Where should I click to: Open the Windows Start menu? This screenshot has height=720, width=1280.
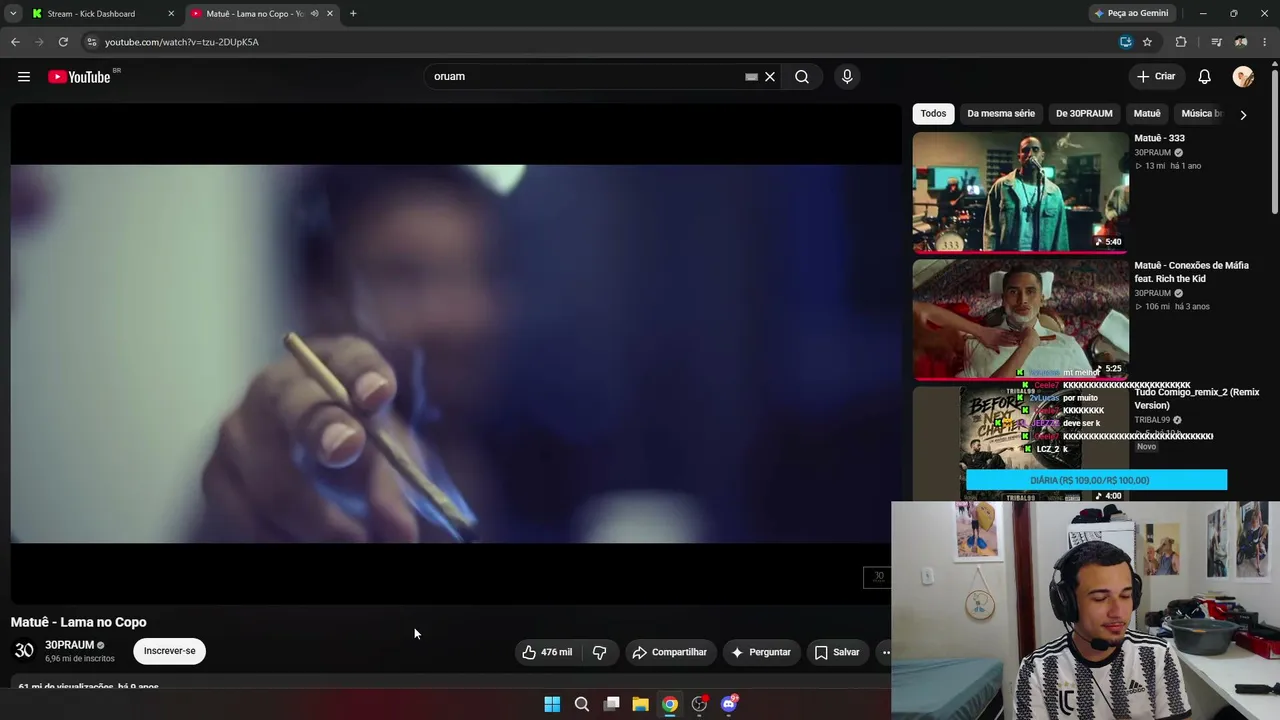(552, 704)
